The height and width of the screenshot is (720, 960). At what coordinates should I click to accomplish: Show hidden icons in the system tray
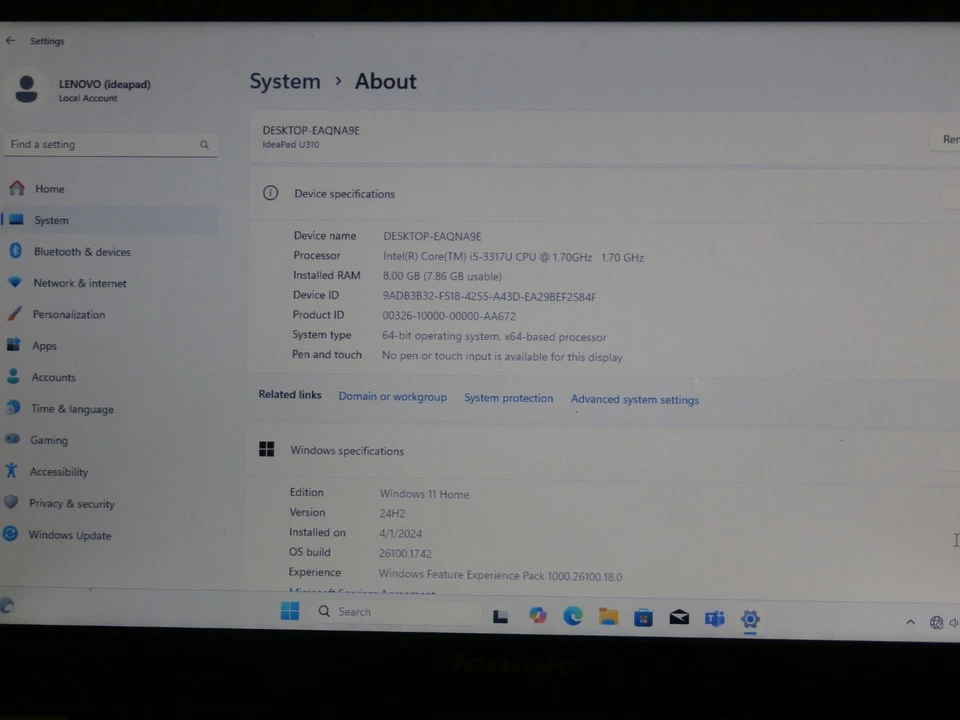tap(910, 622)
